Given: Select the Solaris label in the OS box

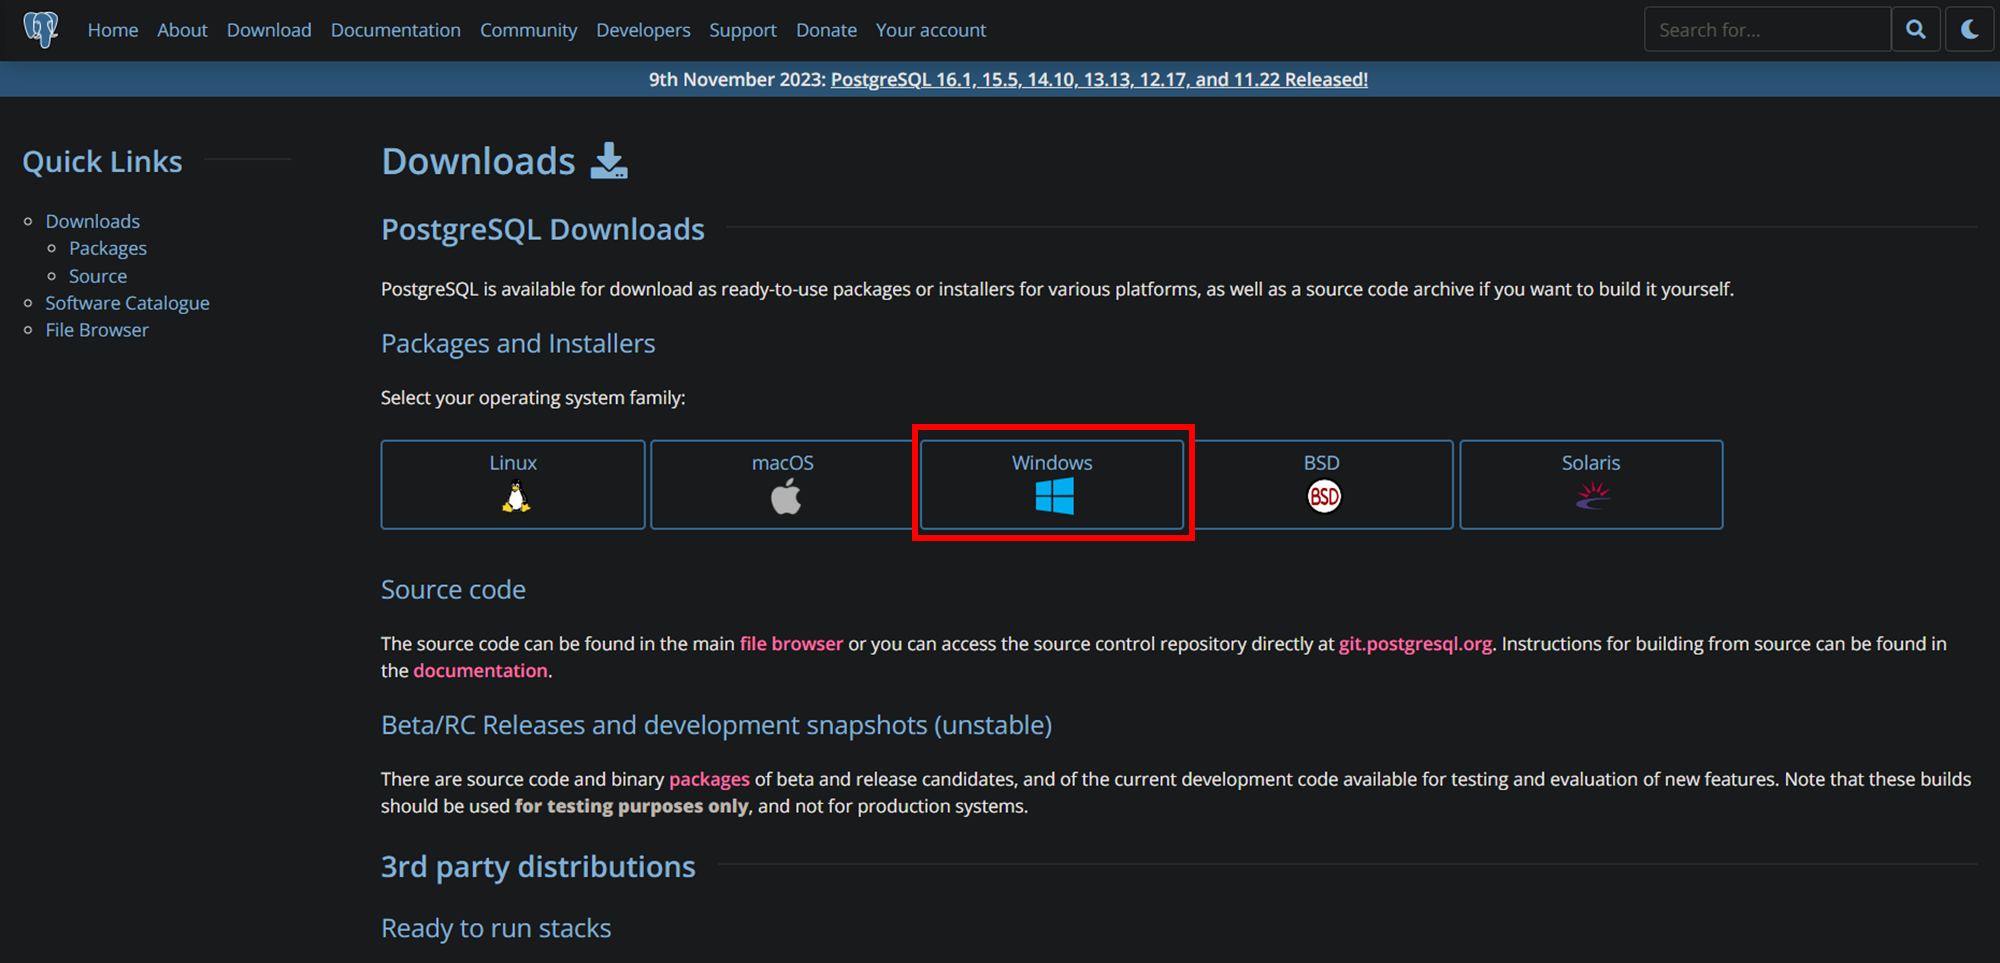Looking at the screenshot, I should (1591, 463).
